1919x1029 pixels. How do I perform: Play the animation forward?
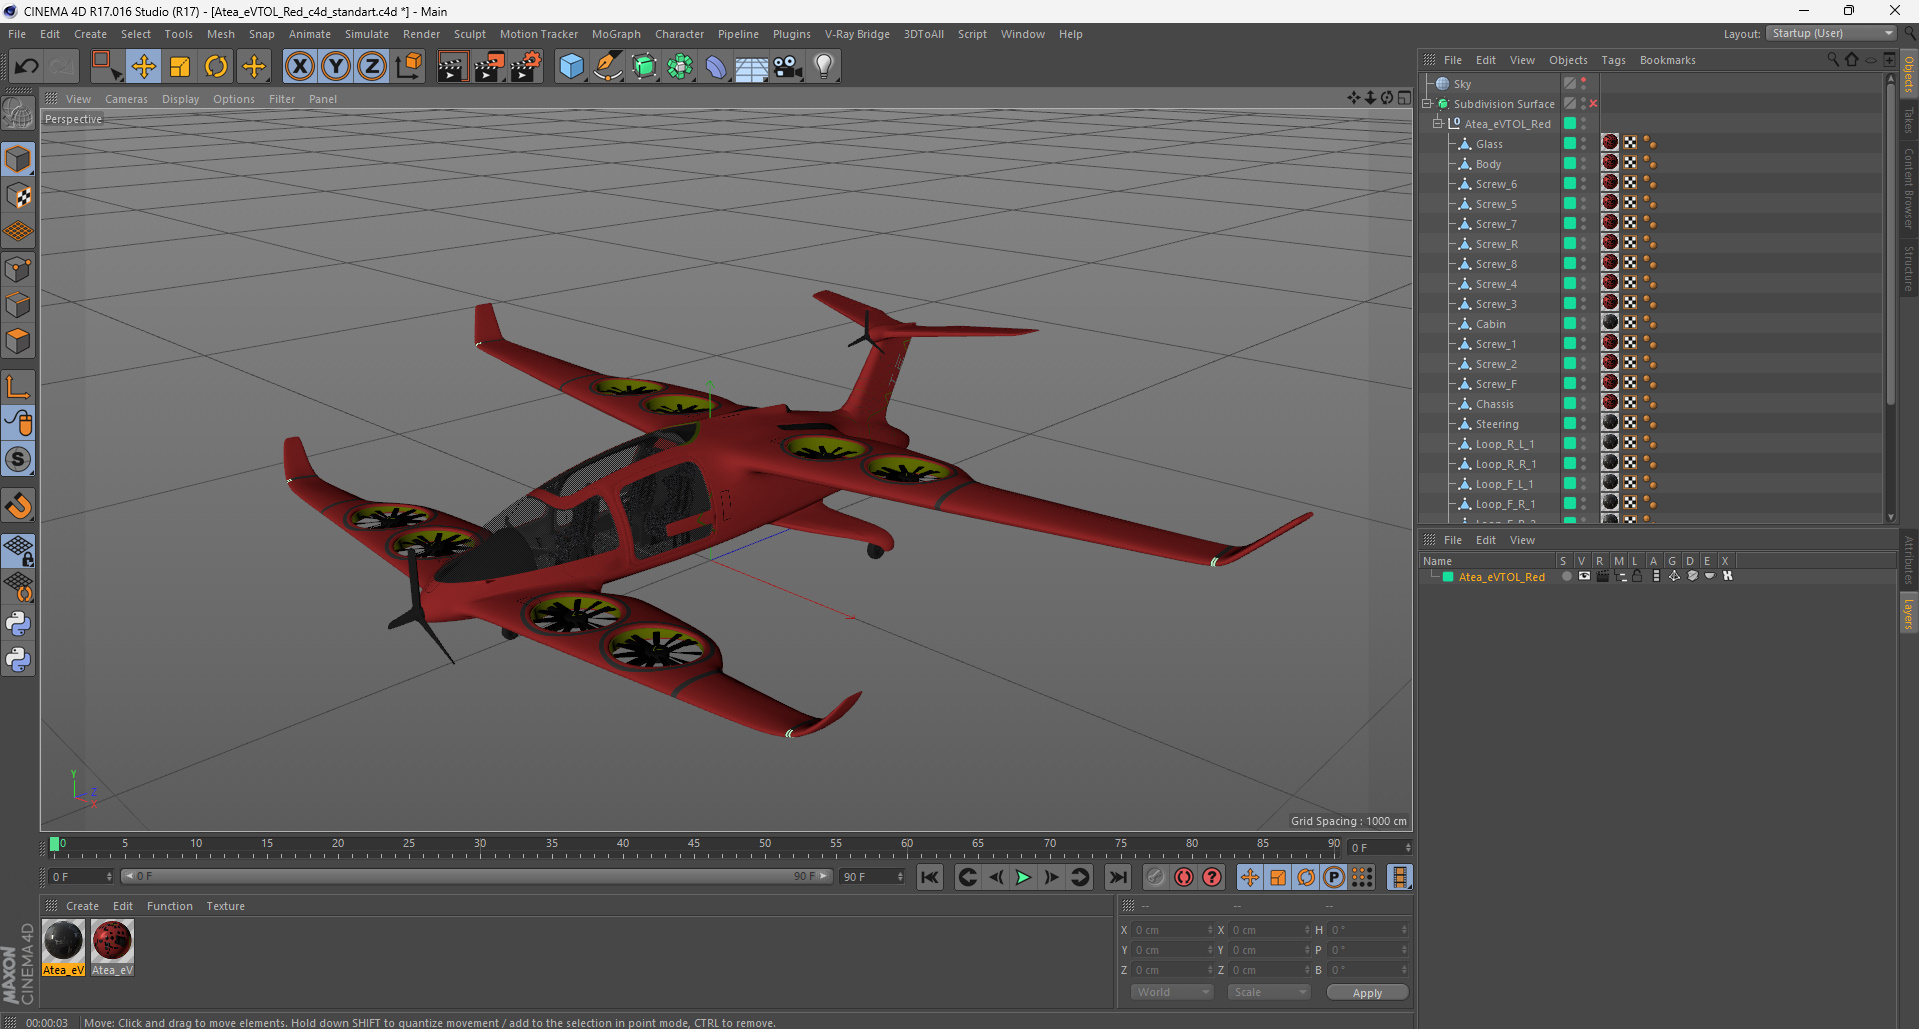pos(1023,877)
